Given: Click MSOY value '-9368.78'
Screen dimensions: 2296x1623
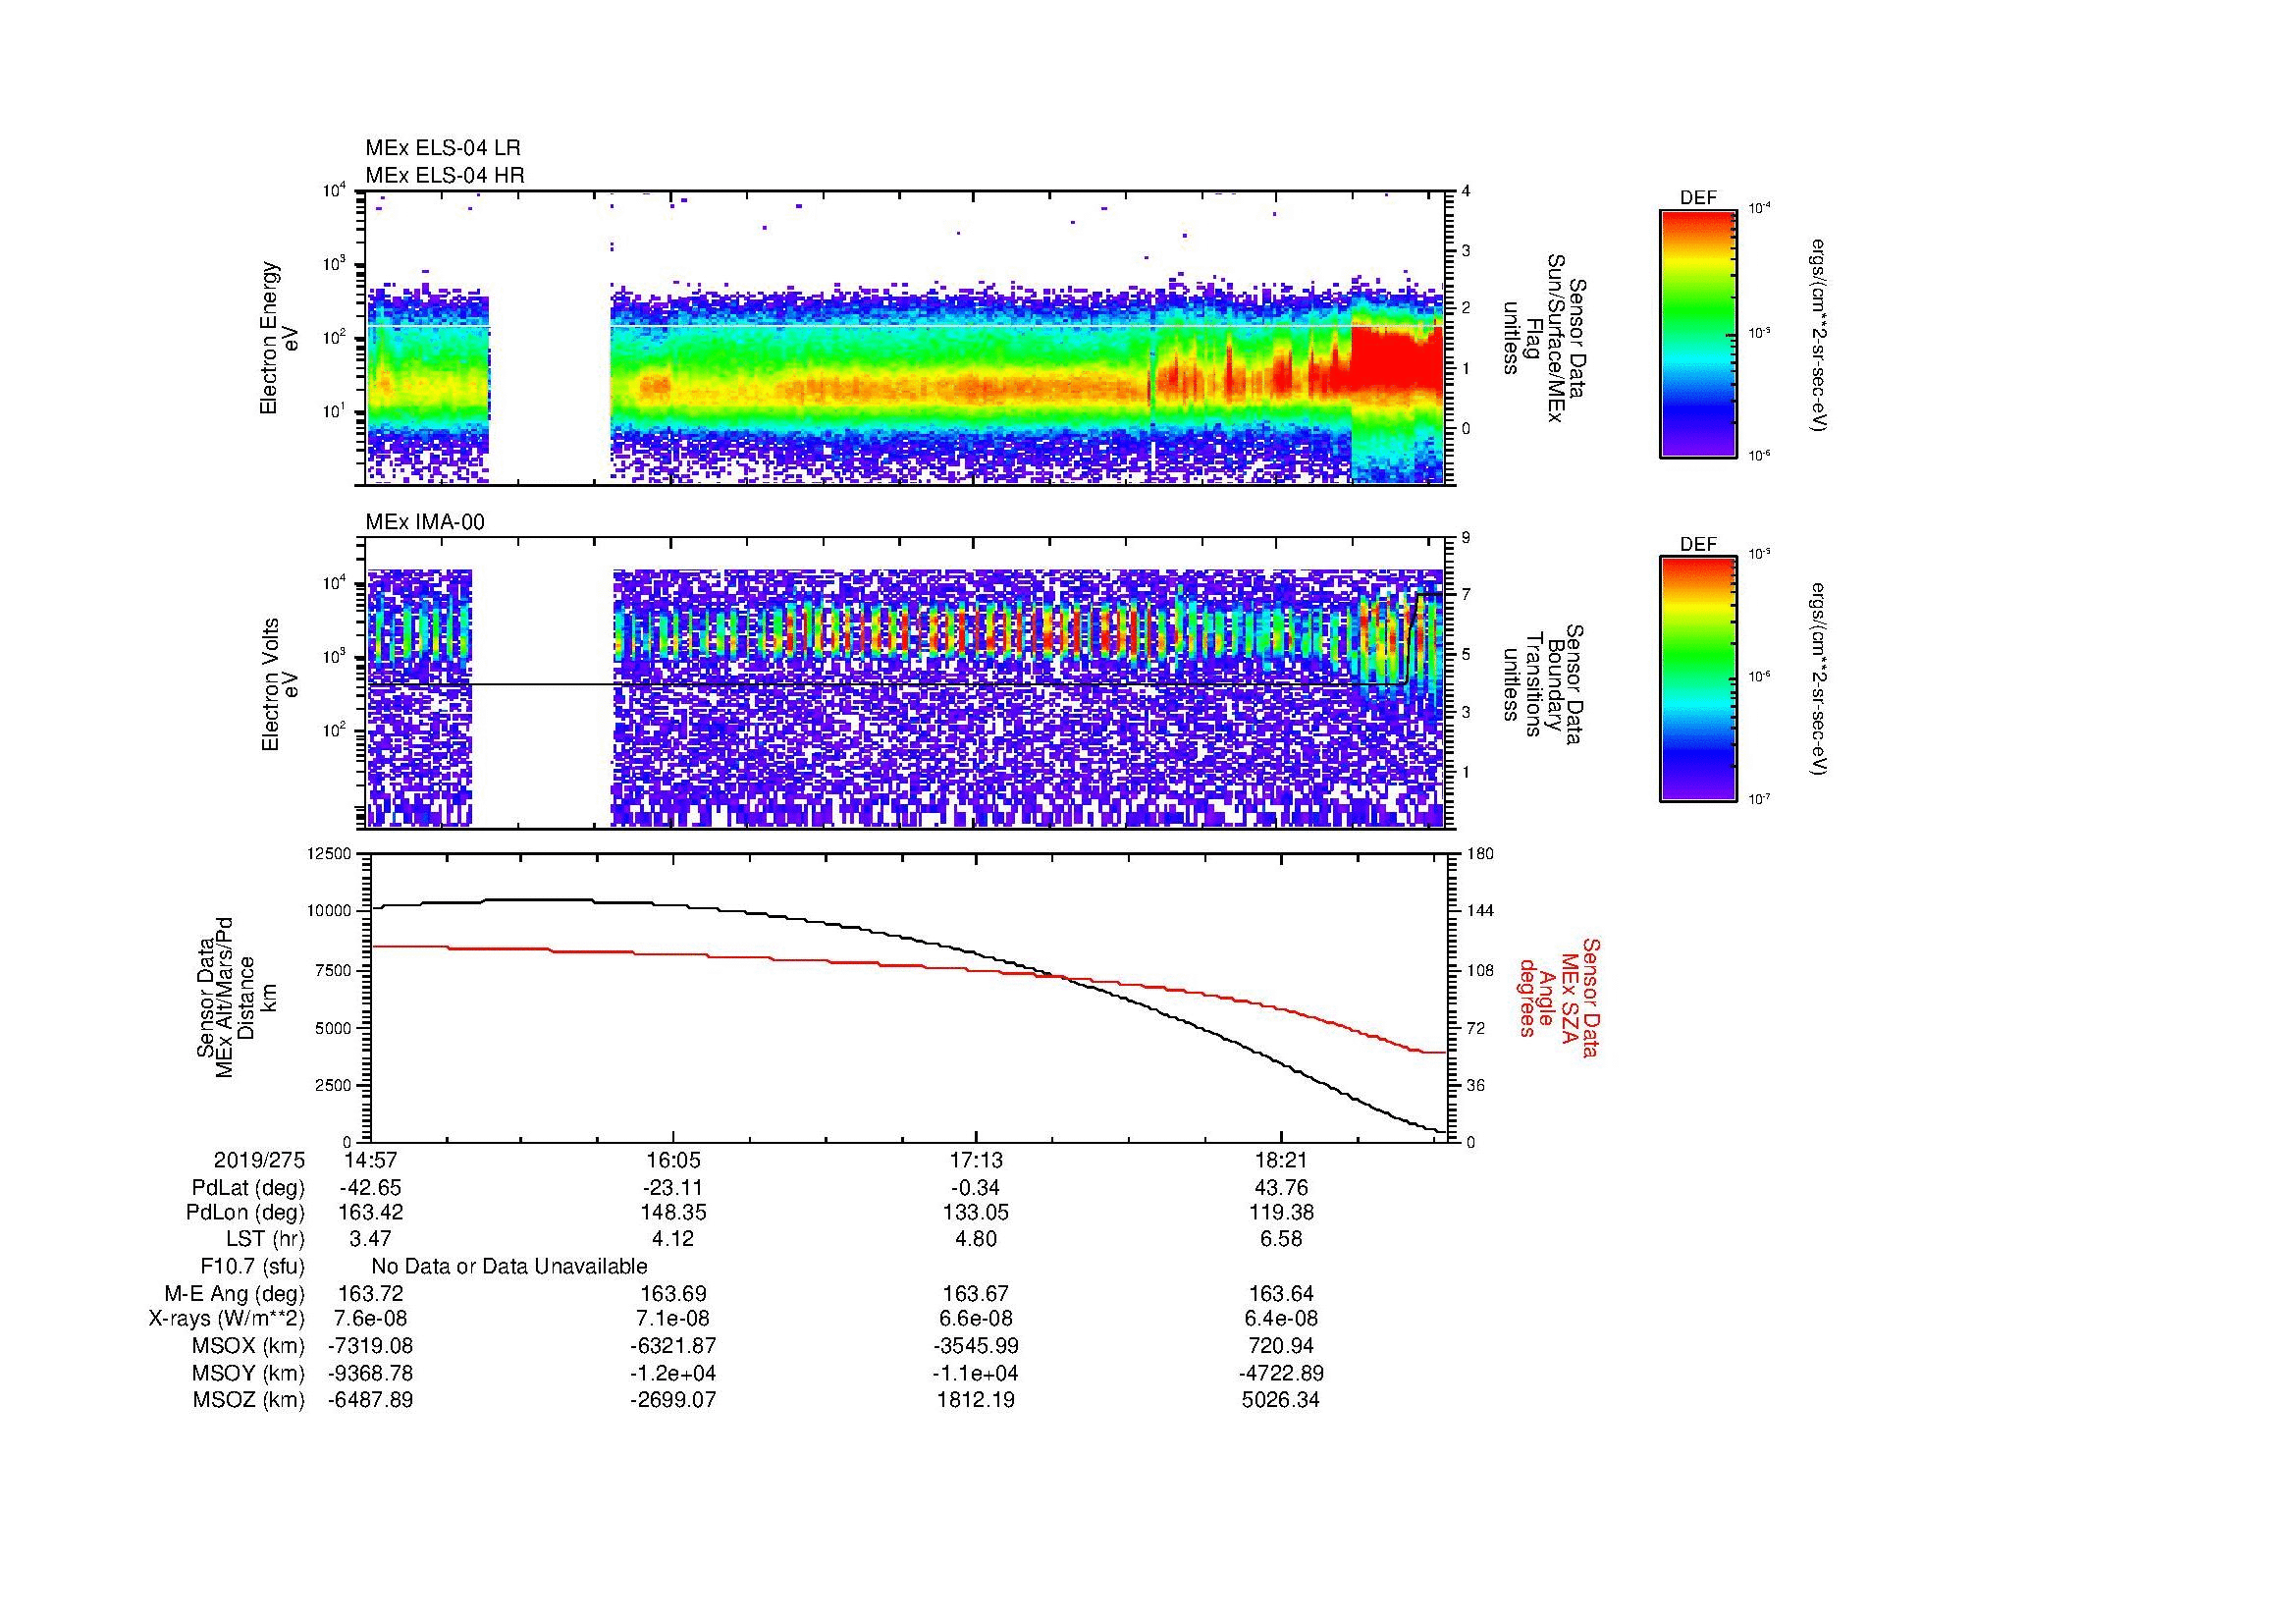Looking at the screenshot, I should tap(370, 1373).
